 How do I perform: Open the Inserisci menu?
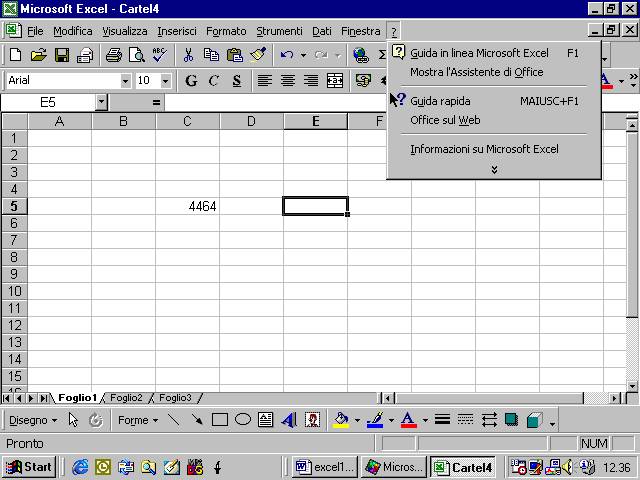[177, 31]
